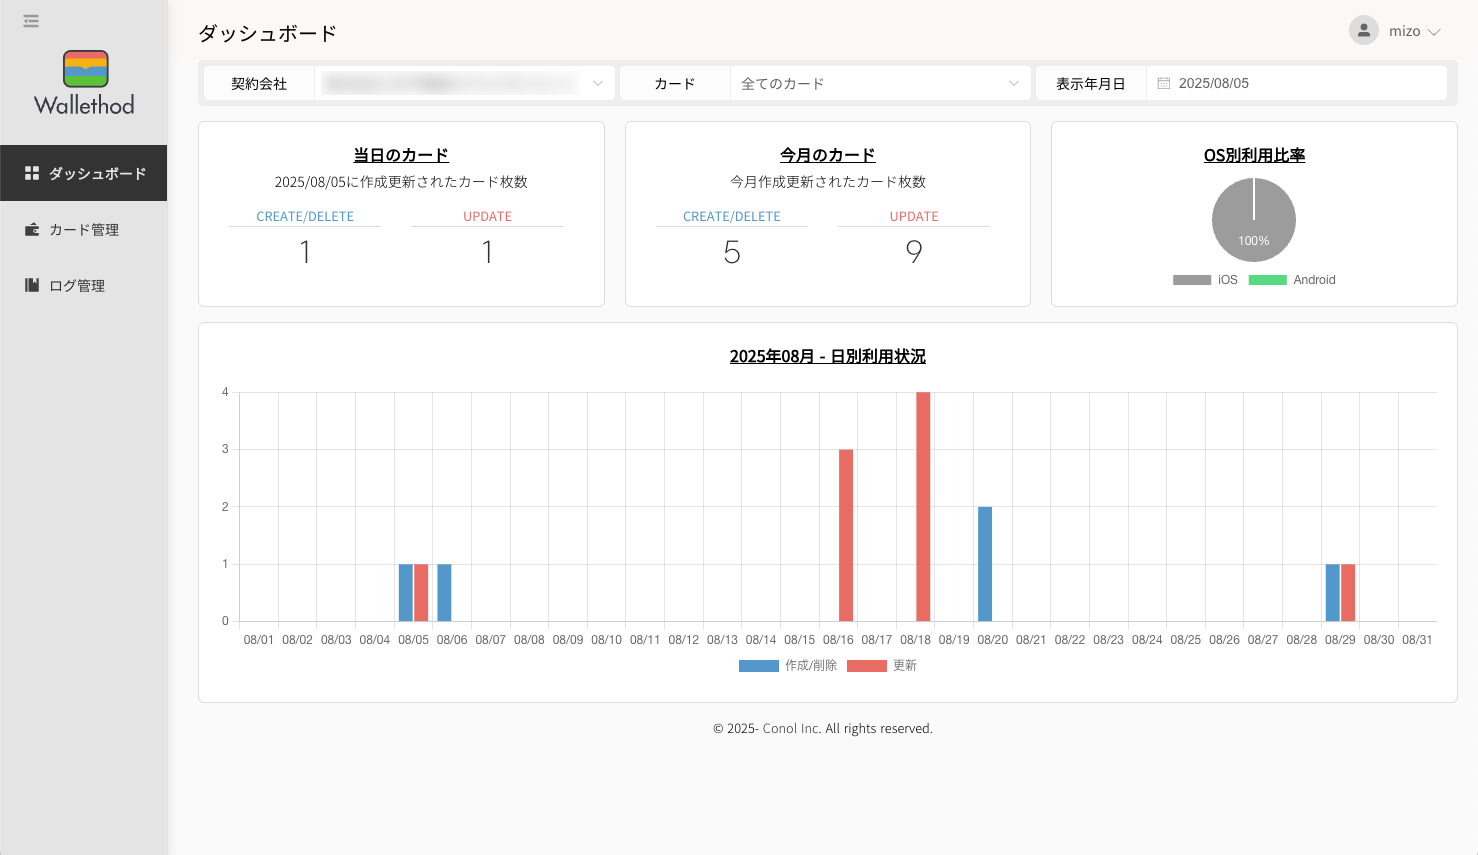Click the tallest red bar on 08/18
The height and width of the screenshot is (855, 1478).
[923, 506]
